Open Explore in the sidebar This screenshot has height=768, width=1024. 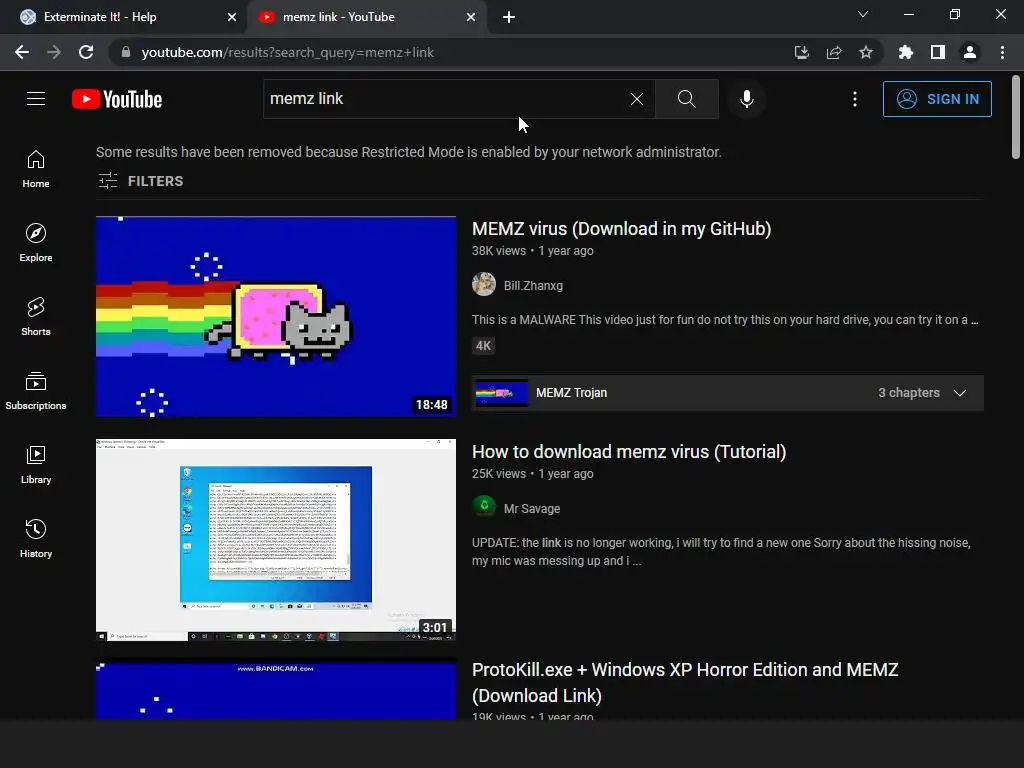[x=36, y=243]
